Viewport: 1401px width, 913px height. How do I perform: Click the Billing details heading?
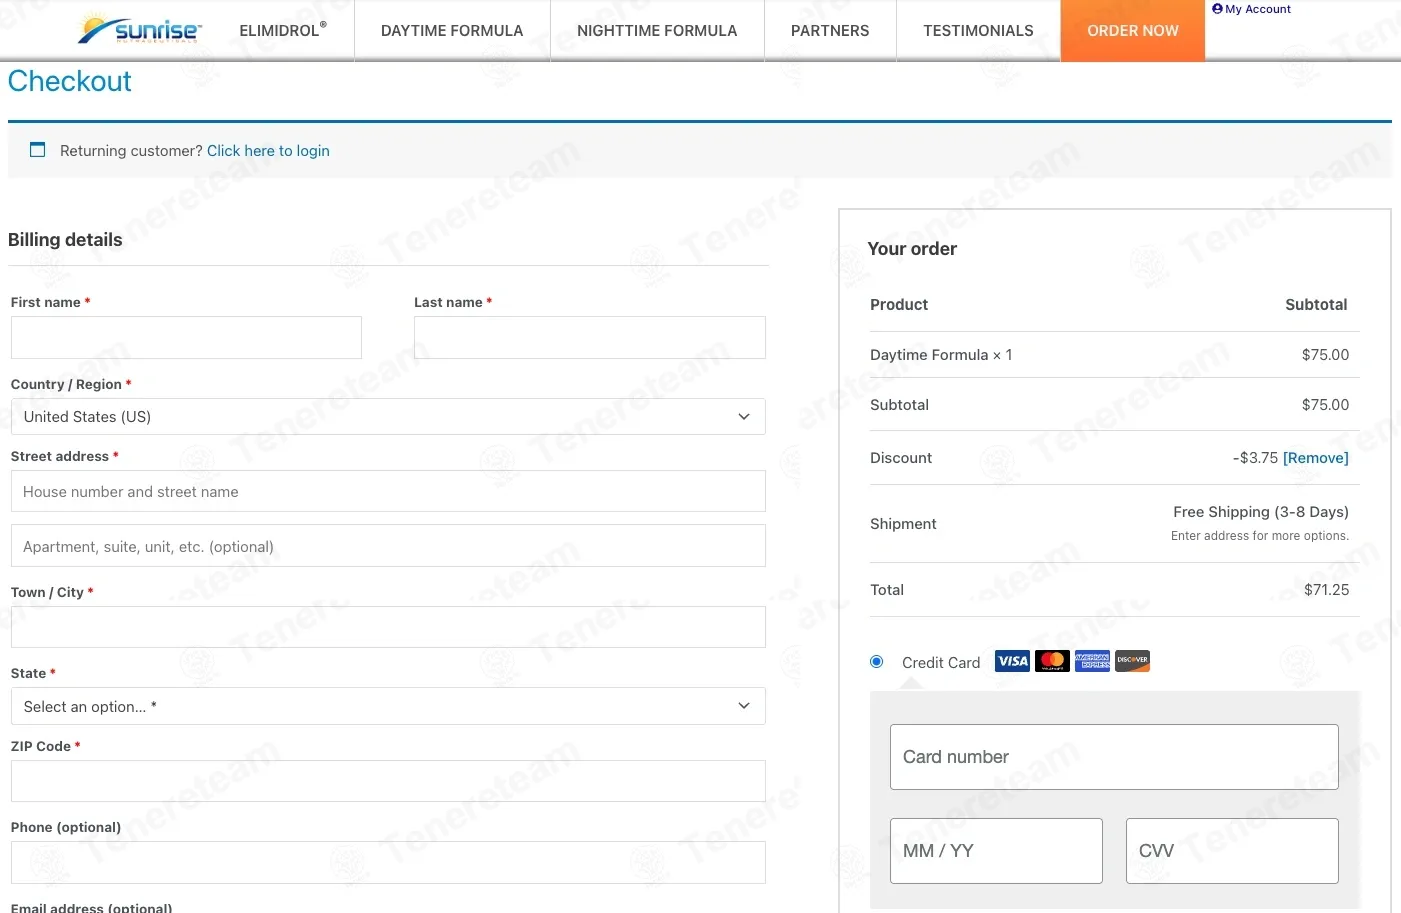point(65,240)
